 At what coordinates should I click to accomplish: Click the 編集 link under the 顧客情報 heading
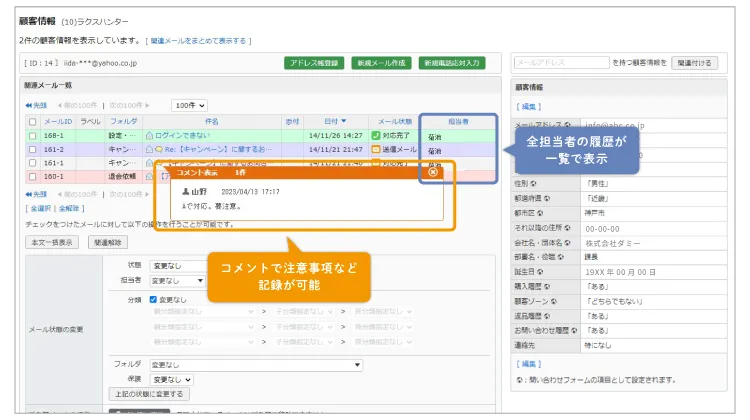[x=529, y=107]
